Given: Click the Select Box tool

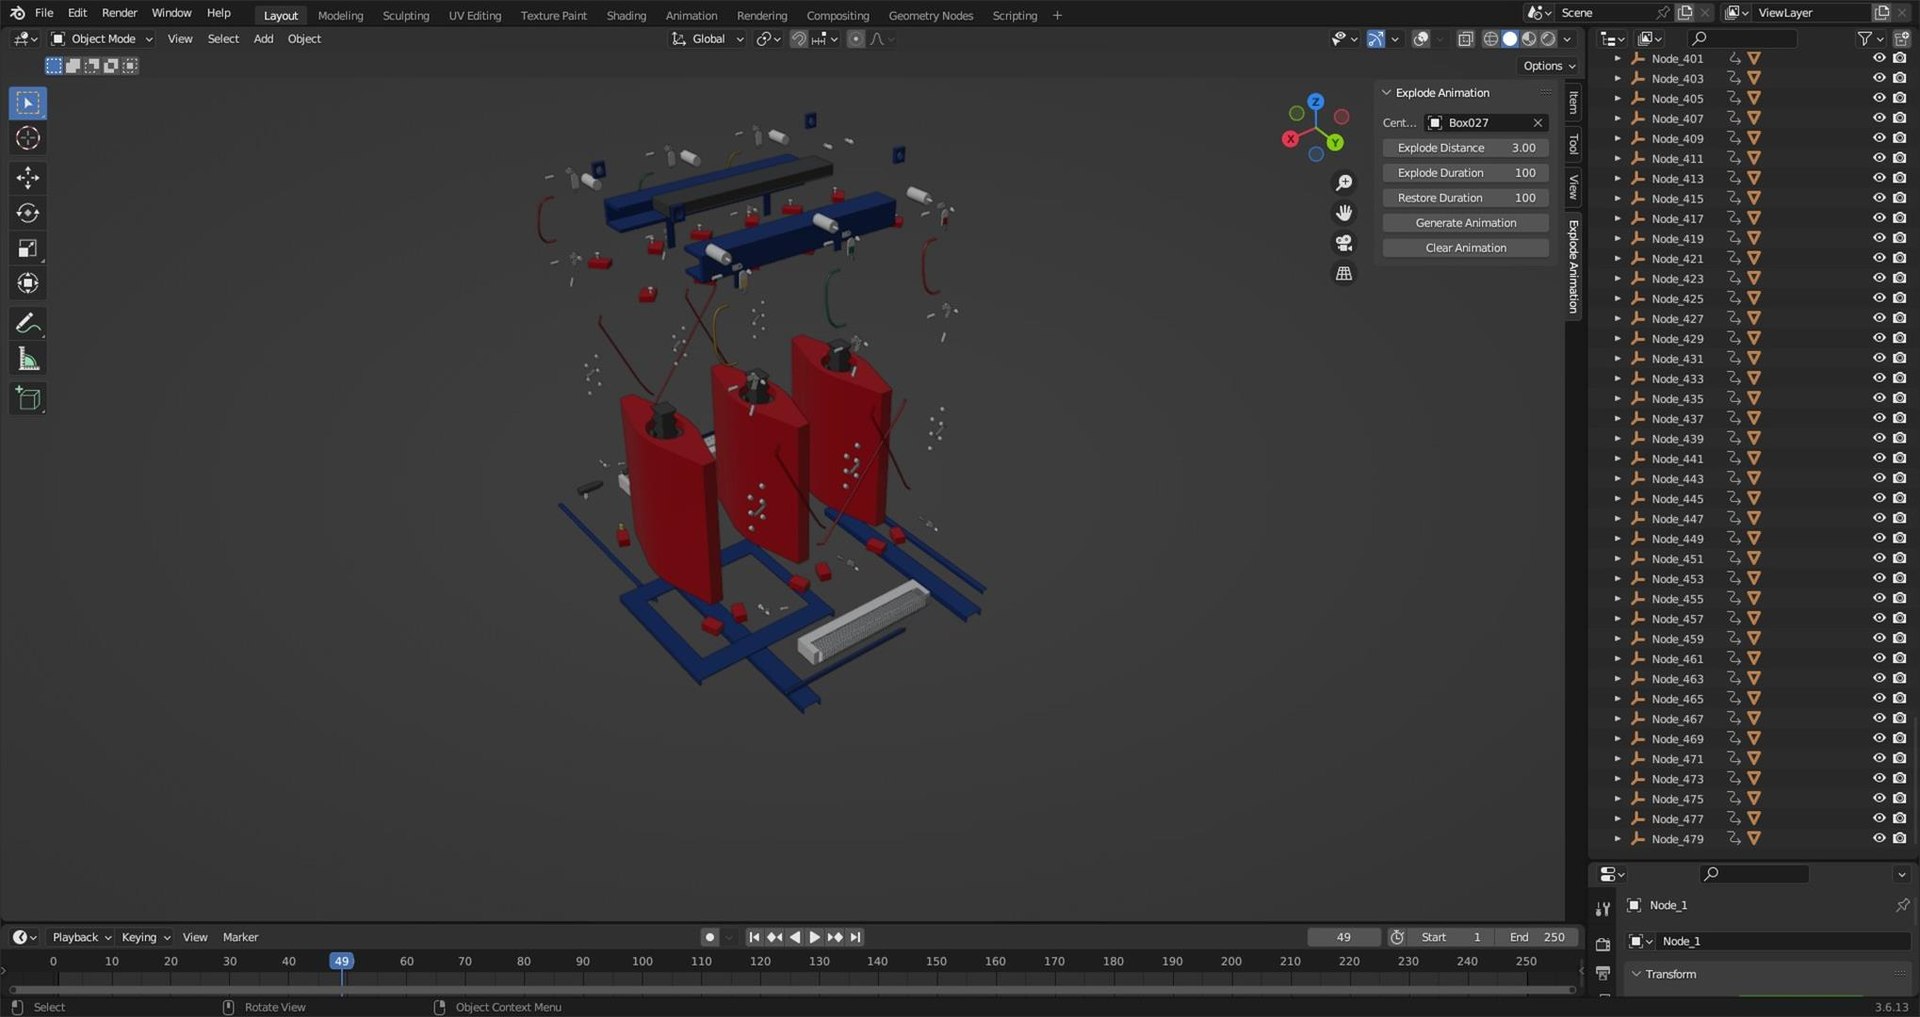Looking at the screenshot, I should [28, 103].
